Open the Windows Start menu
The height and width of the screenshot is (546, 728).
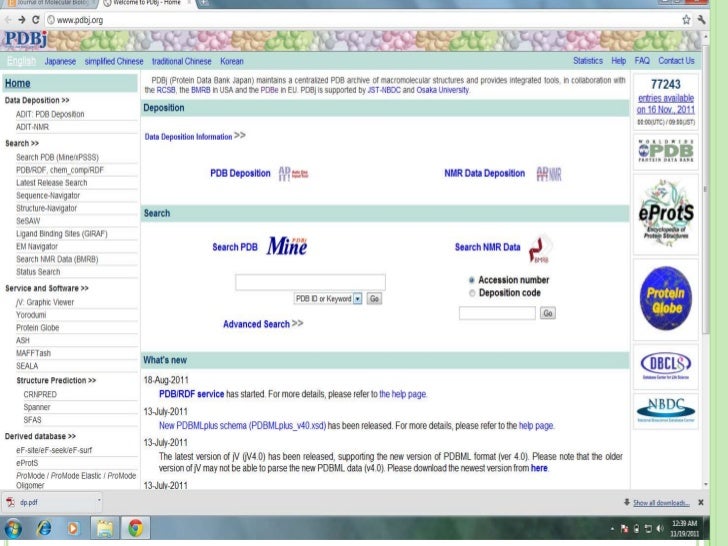pyautogui.click(x=13, y=528)
